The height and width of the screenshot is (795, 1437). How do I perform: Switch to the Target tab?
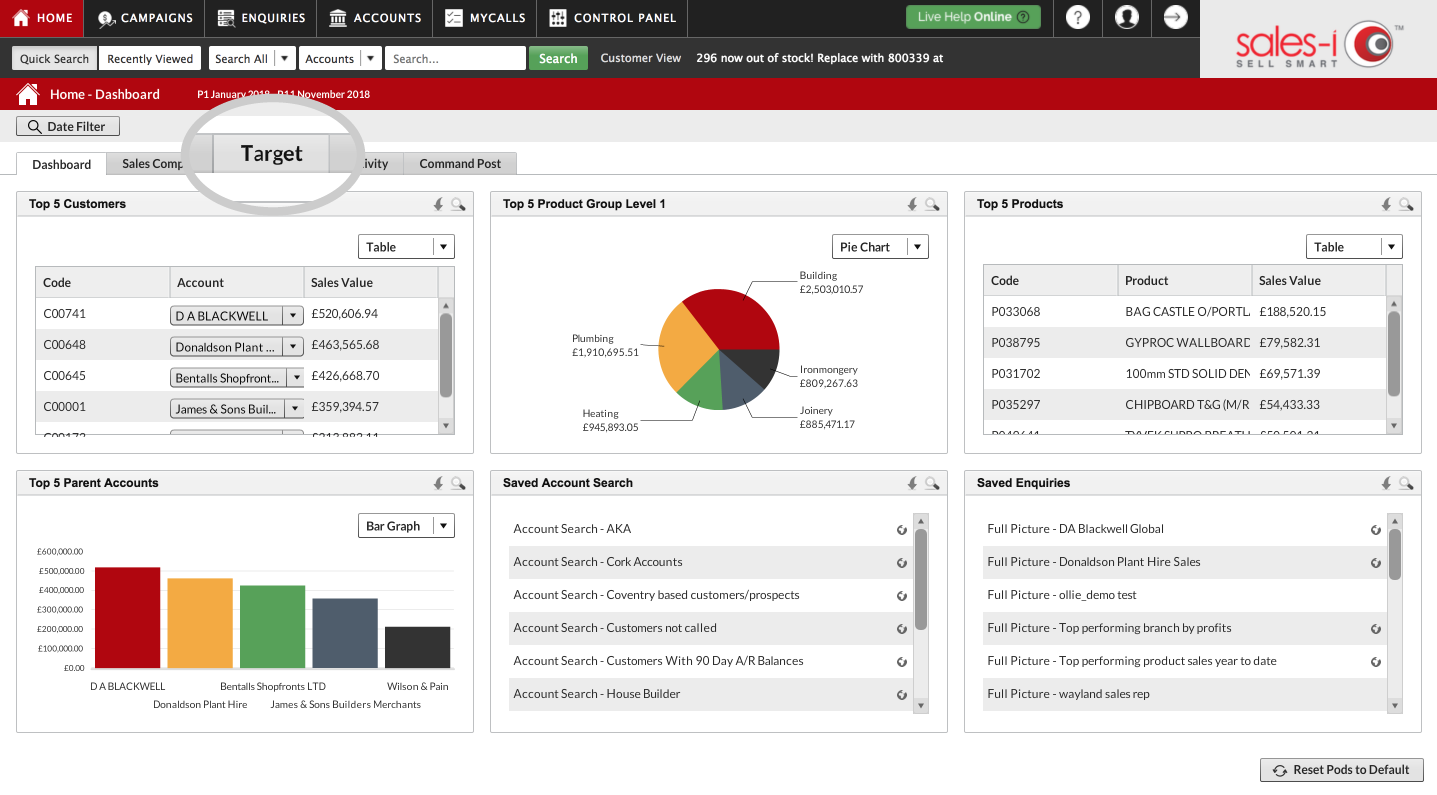point(271,154)
